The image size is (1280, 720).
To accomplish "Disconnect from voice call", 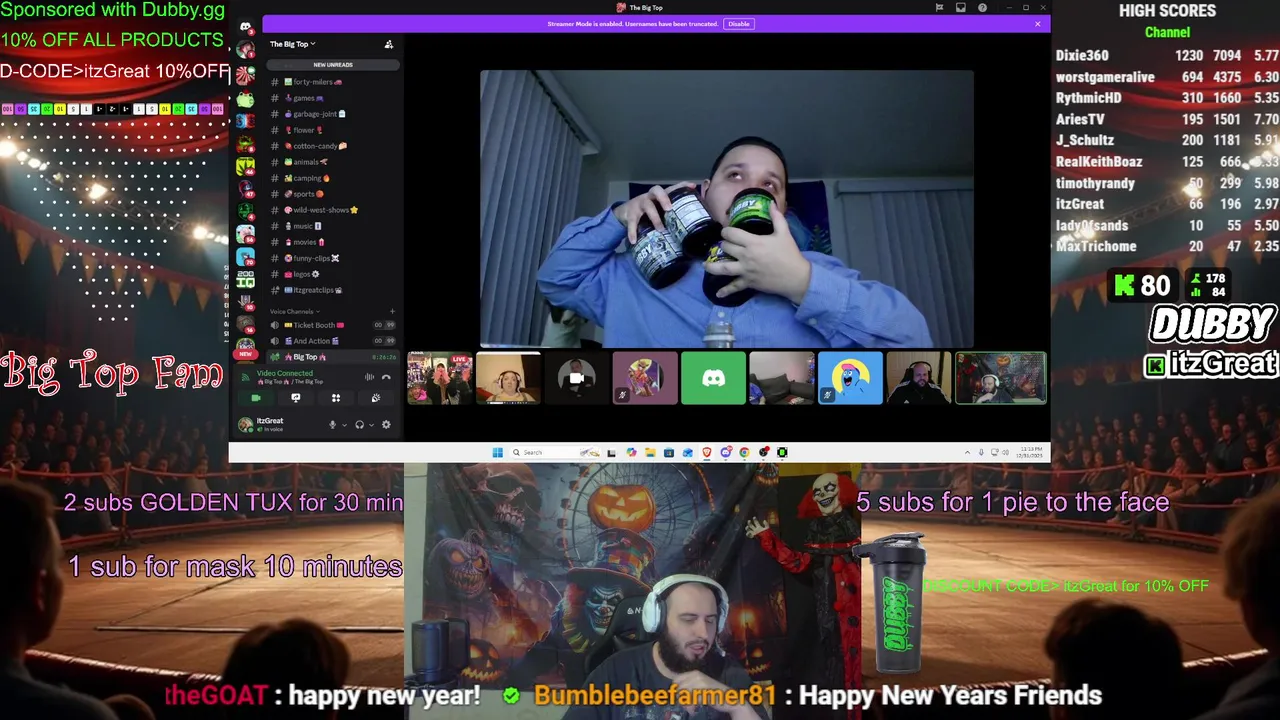I will coord(386,377).
